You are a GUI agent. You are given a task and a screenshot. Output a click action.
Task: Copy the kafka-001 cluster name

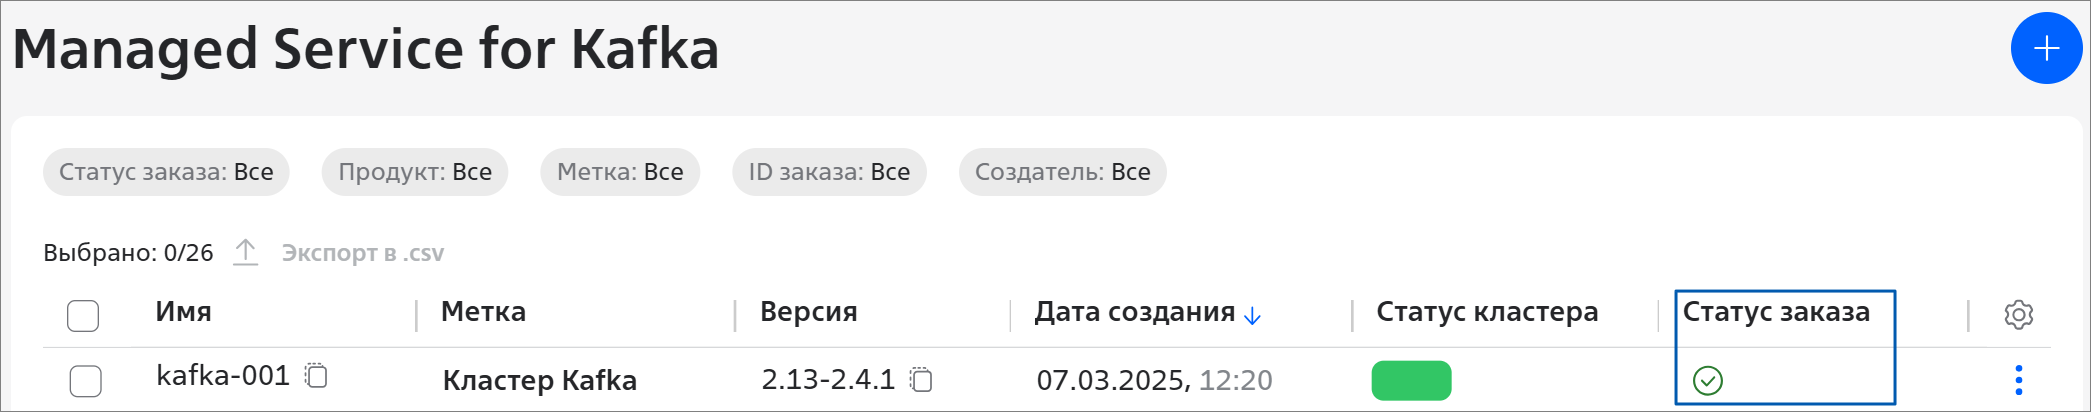(x=317, y=376)
